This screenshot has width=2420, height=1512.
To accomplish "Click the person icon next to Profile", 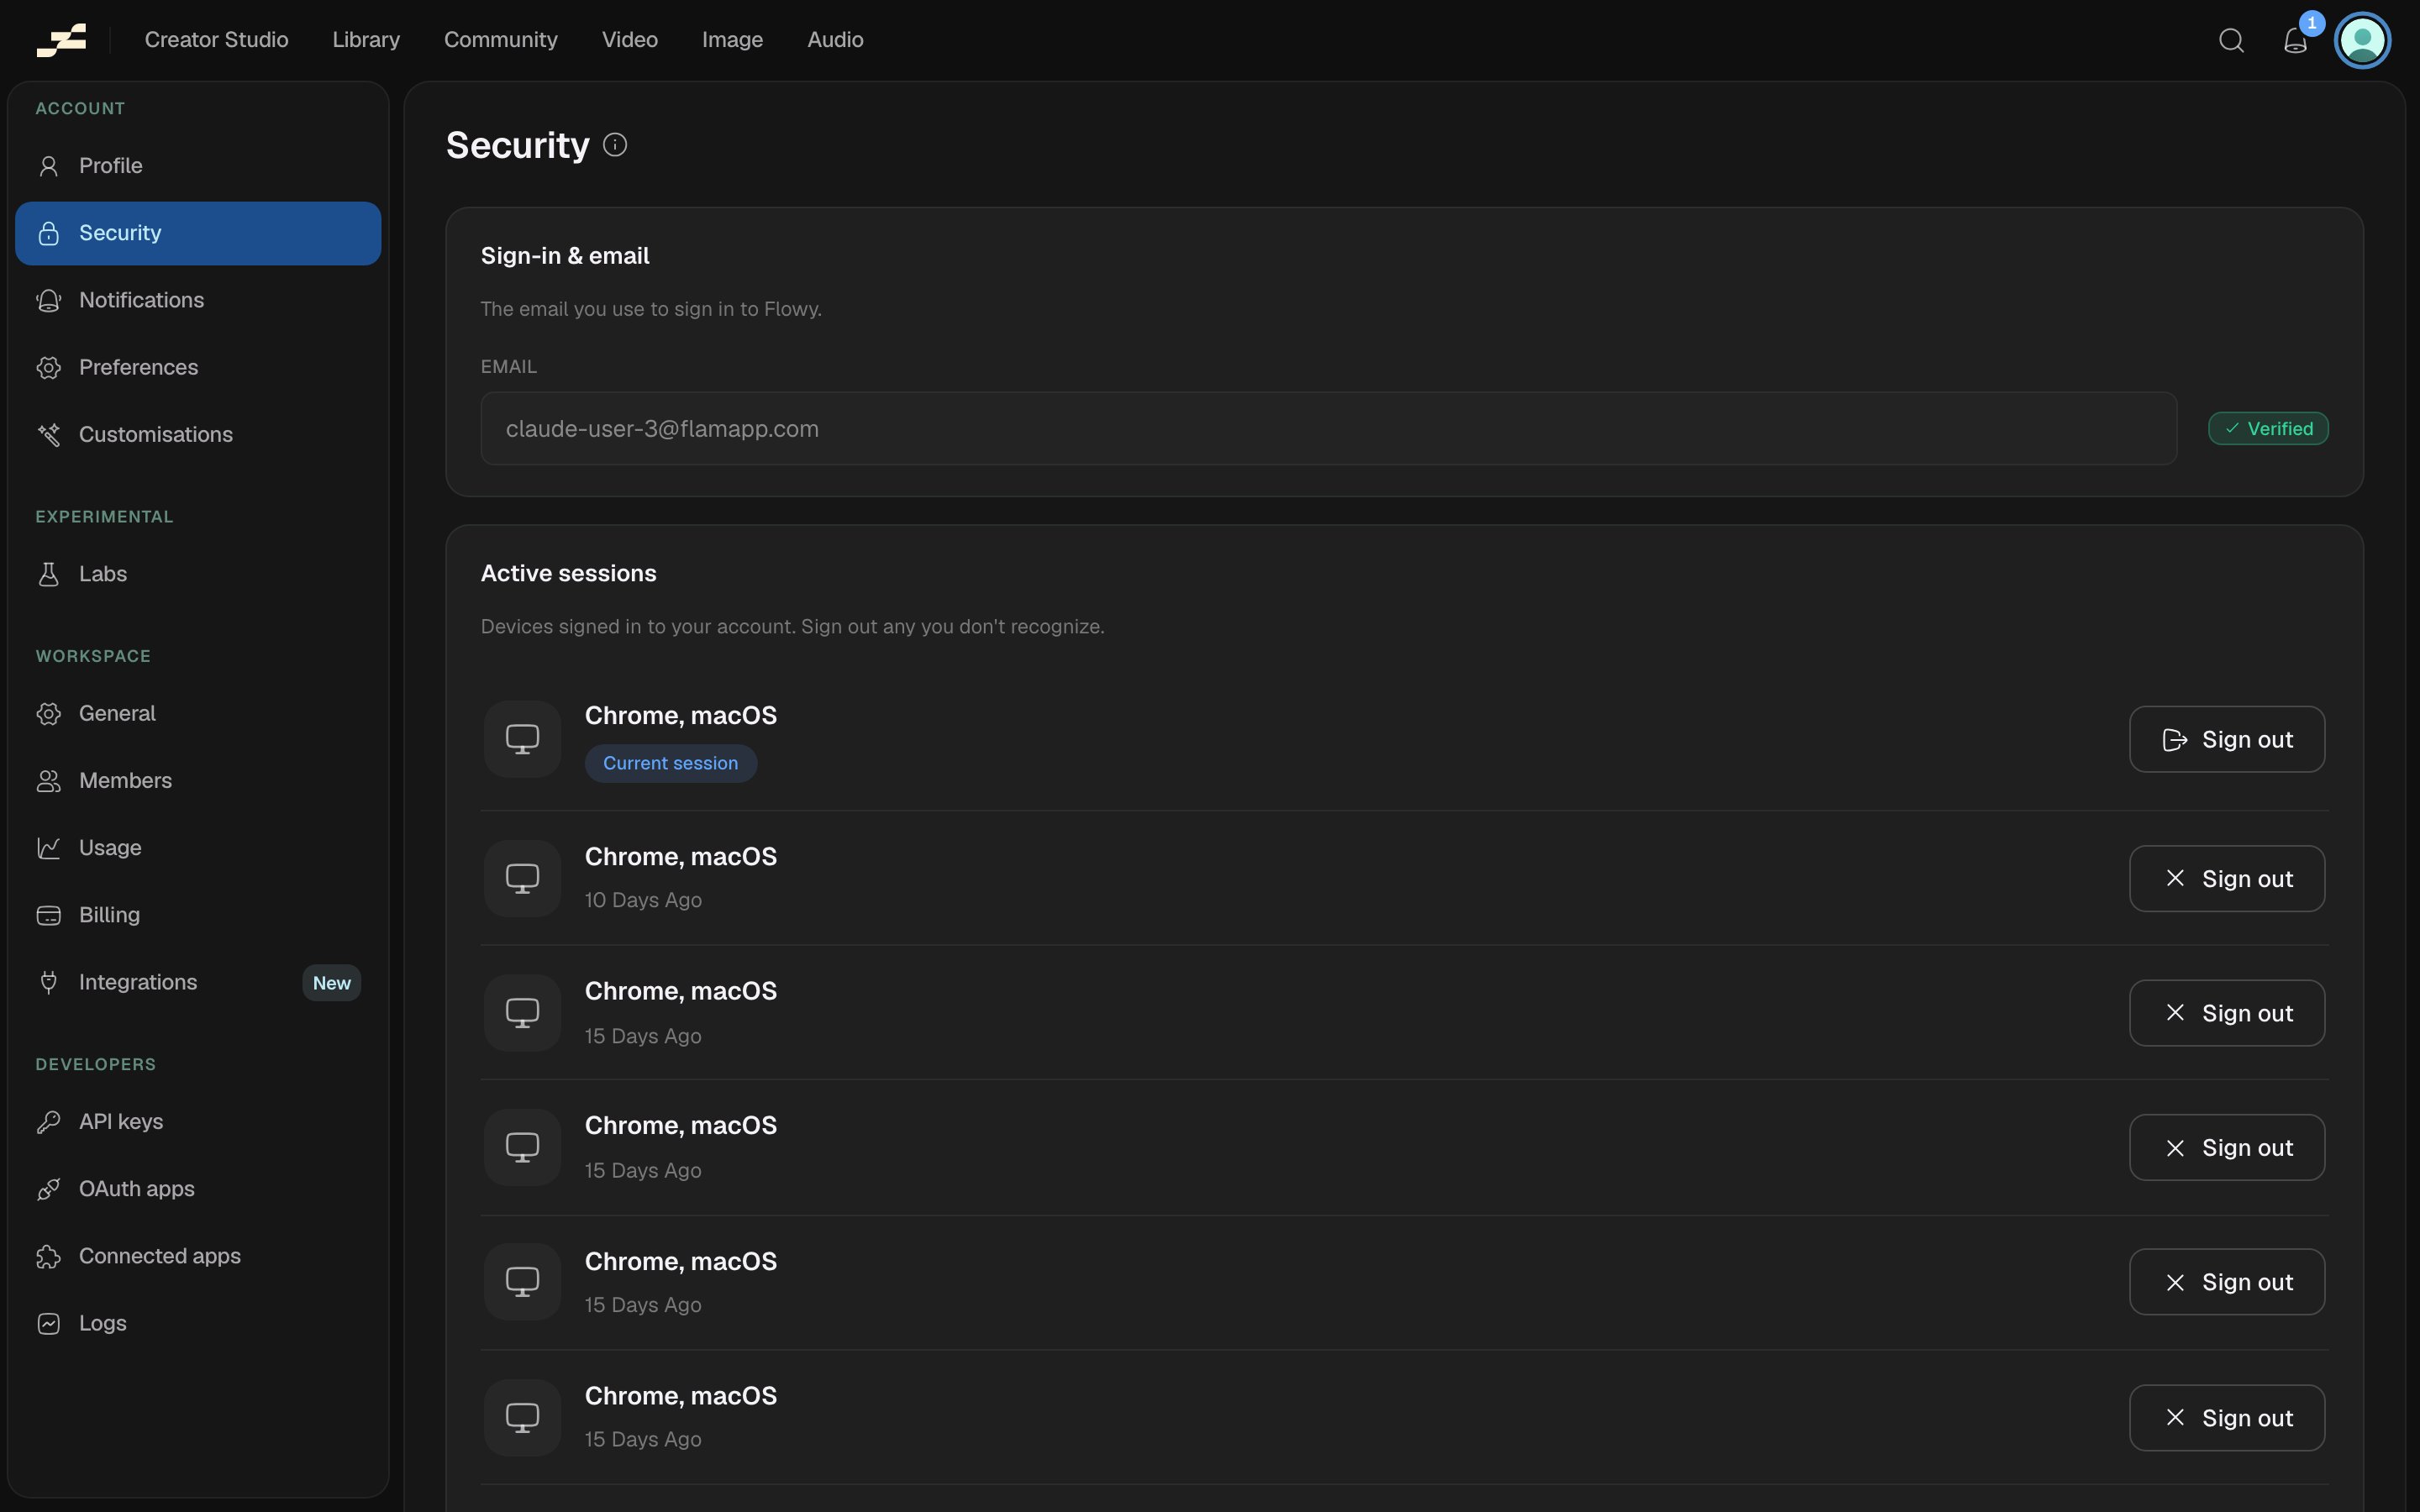I will tap(48, 166).
